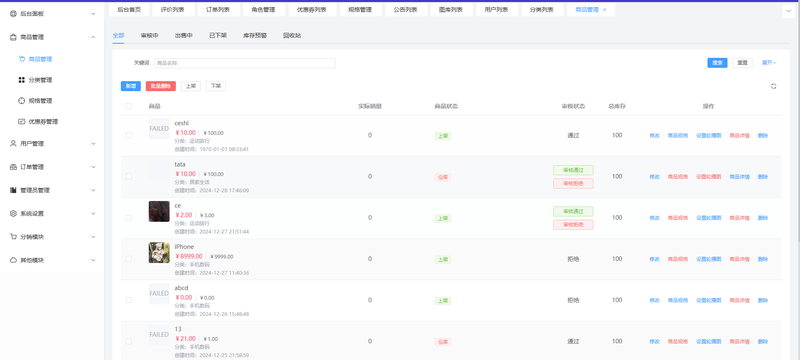Image resolution: width=800 pixels, height=360 pixels.
Task: Click the cart icon of 分销模块
Action: point(13,237)
